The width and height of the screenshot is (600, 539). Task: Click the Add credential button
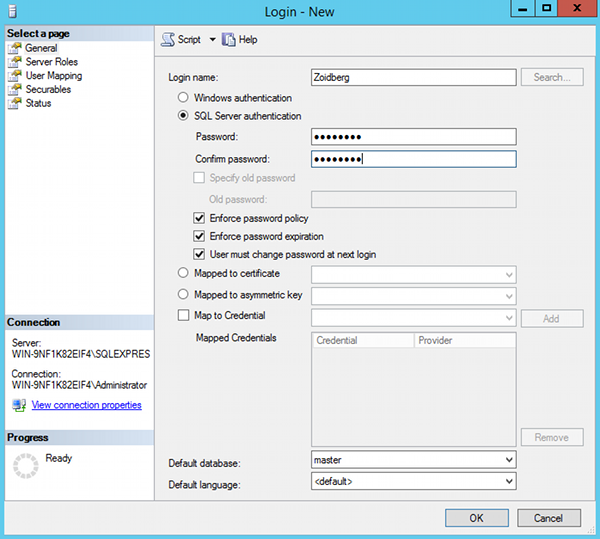(x=552, y=319)
